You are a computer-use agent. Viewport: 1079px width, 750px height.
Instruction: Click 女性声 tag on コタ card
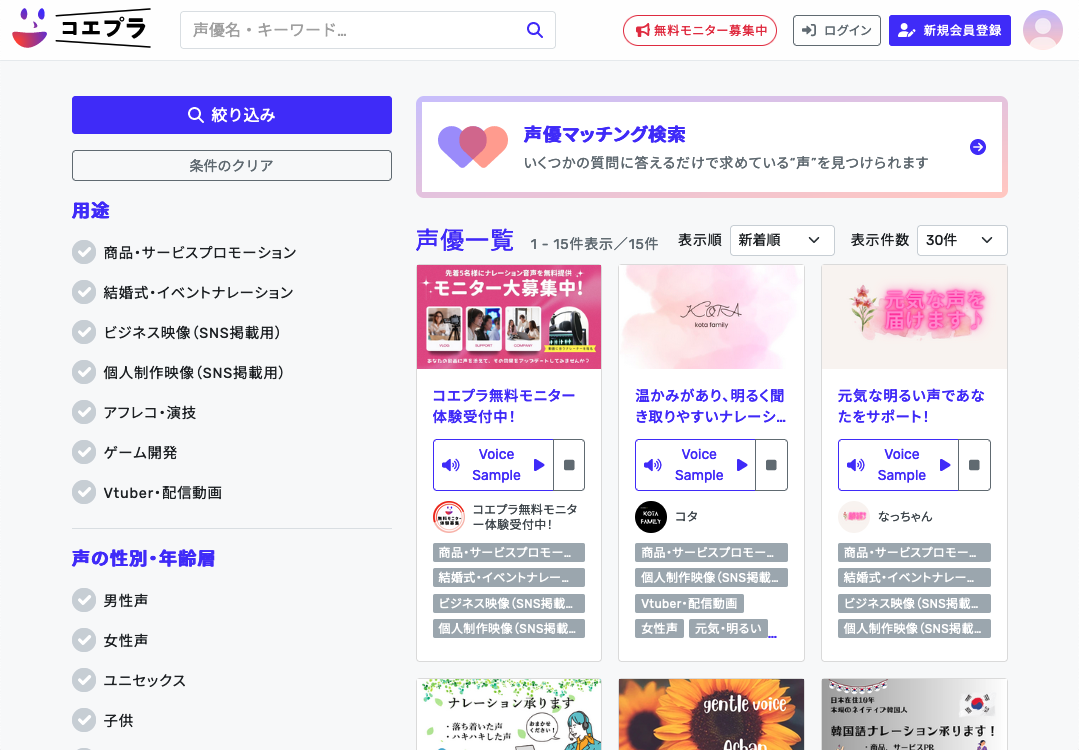659,628
